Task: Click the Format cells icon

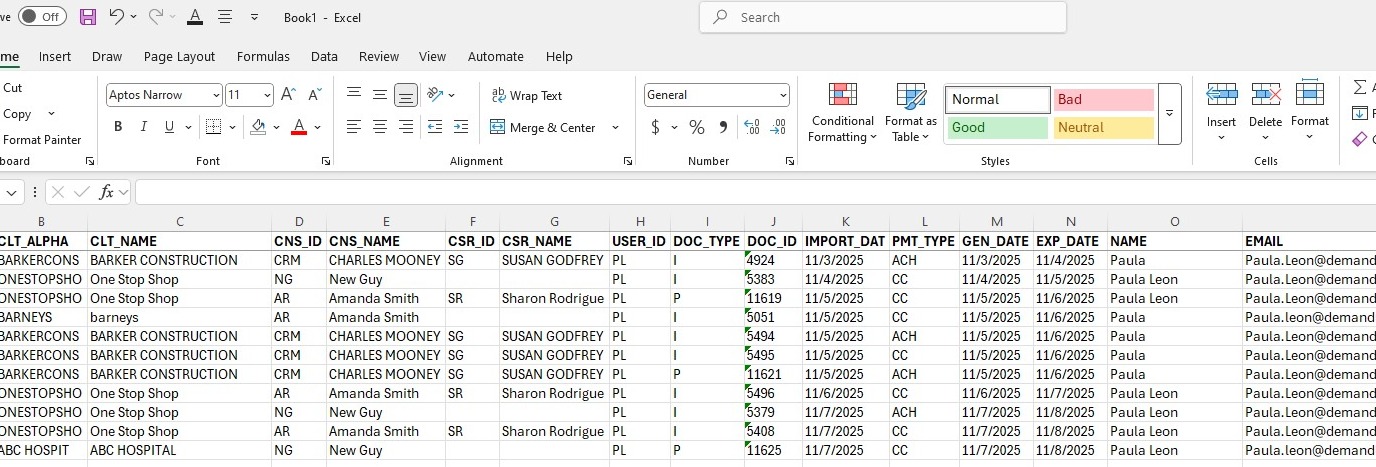Action: pyautogui.click(x=1309, y=94)
